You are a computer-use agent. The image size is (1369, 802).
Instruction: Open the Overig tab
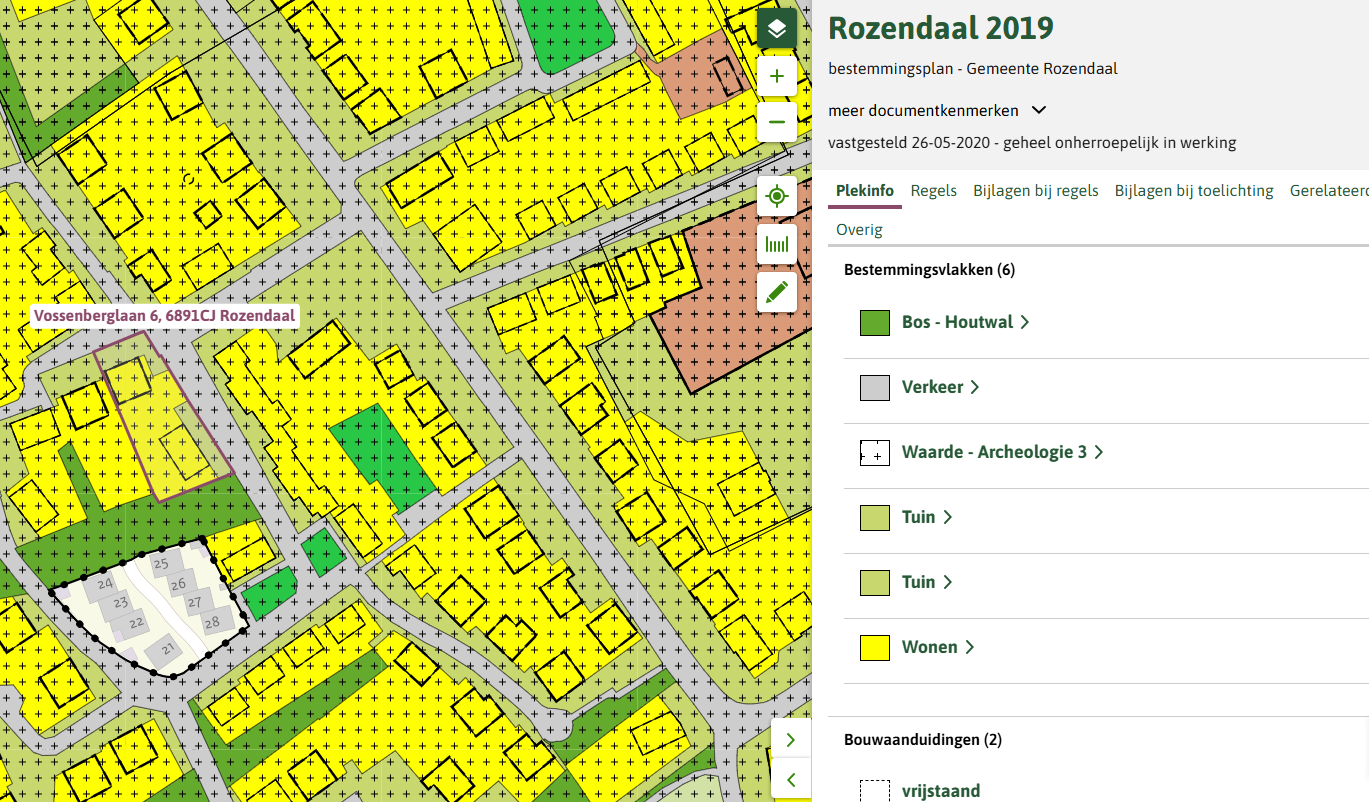(x=859, y=230)
